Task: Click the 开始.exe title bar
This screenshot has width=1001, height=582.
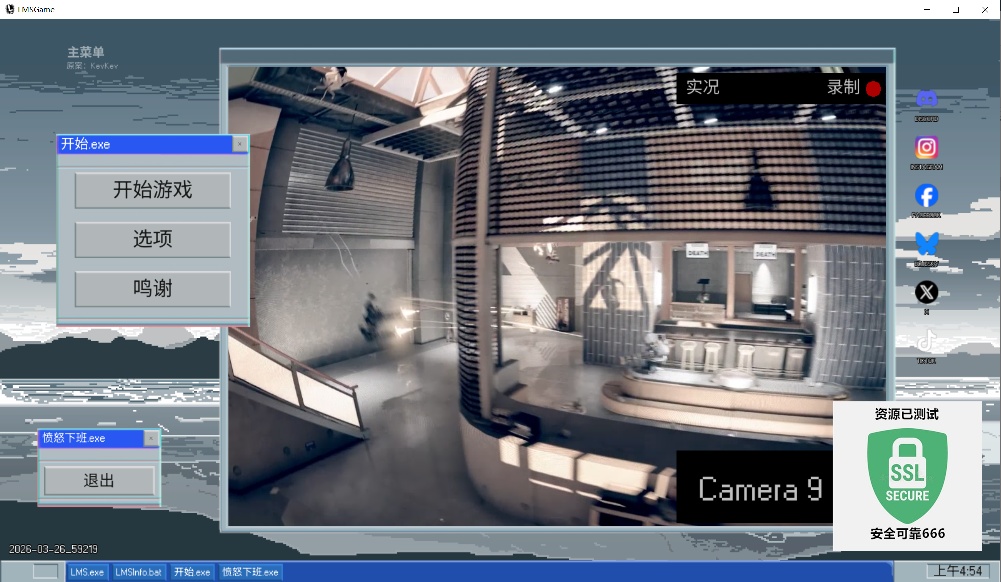Action: coord(144,144)
